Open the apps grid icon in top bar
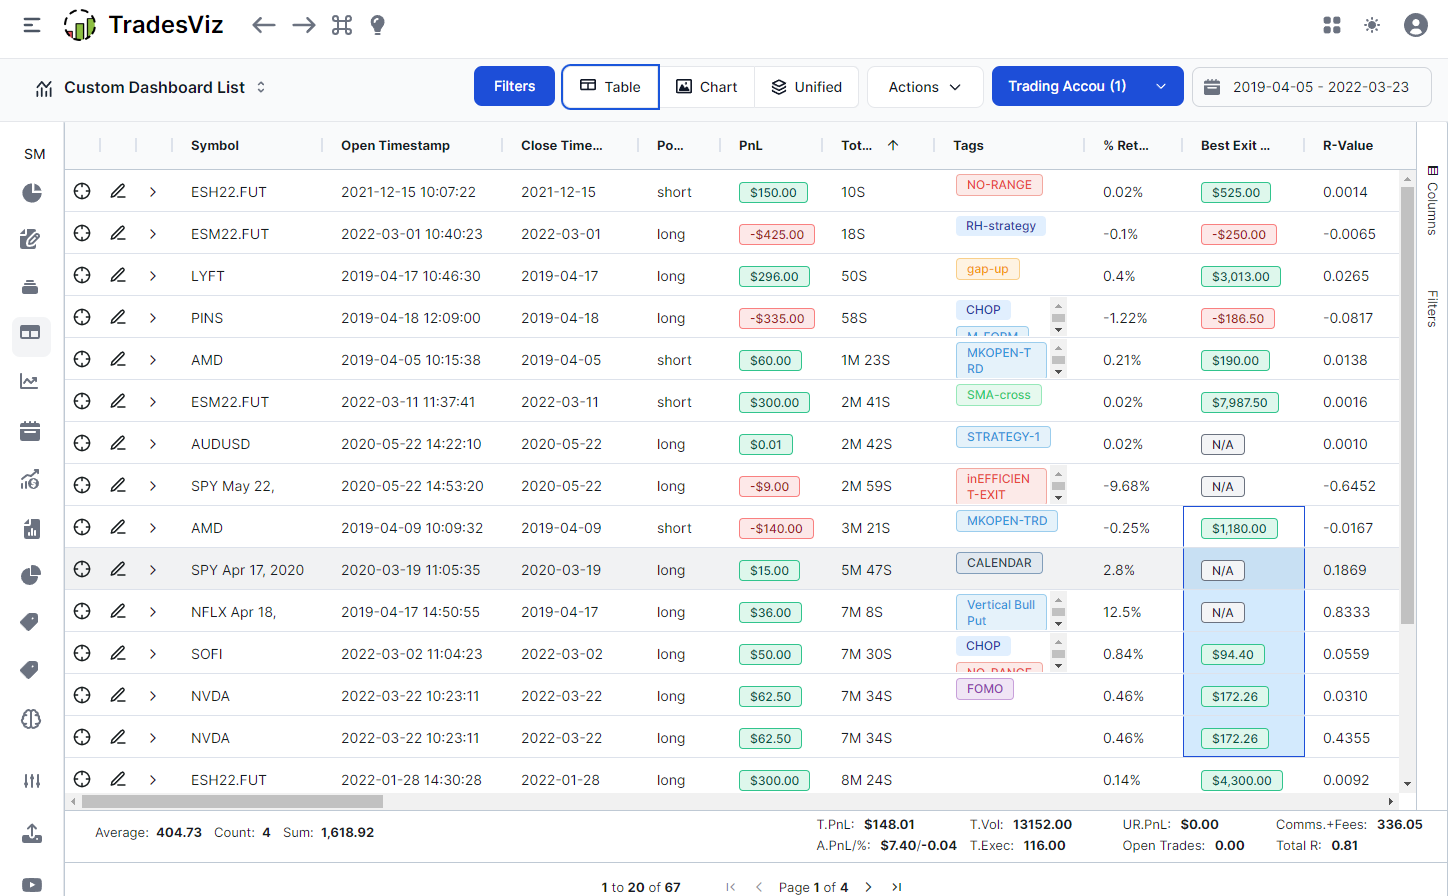 click(x=1331, y=25)
